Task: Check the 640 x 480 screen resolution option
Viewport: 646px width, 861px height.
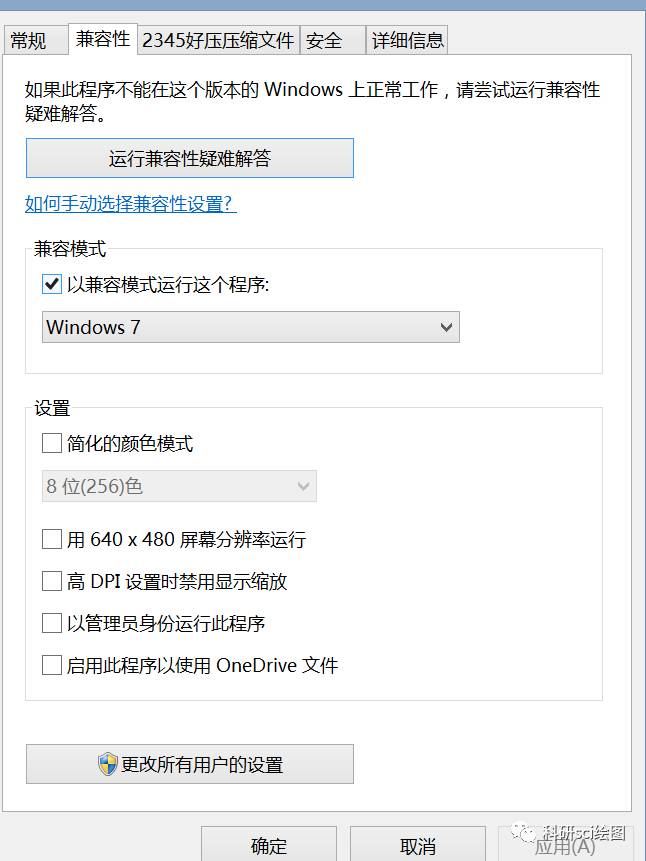Action: (x=52, y=540)
